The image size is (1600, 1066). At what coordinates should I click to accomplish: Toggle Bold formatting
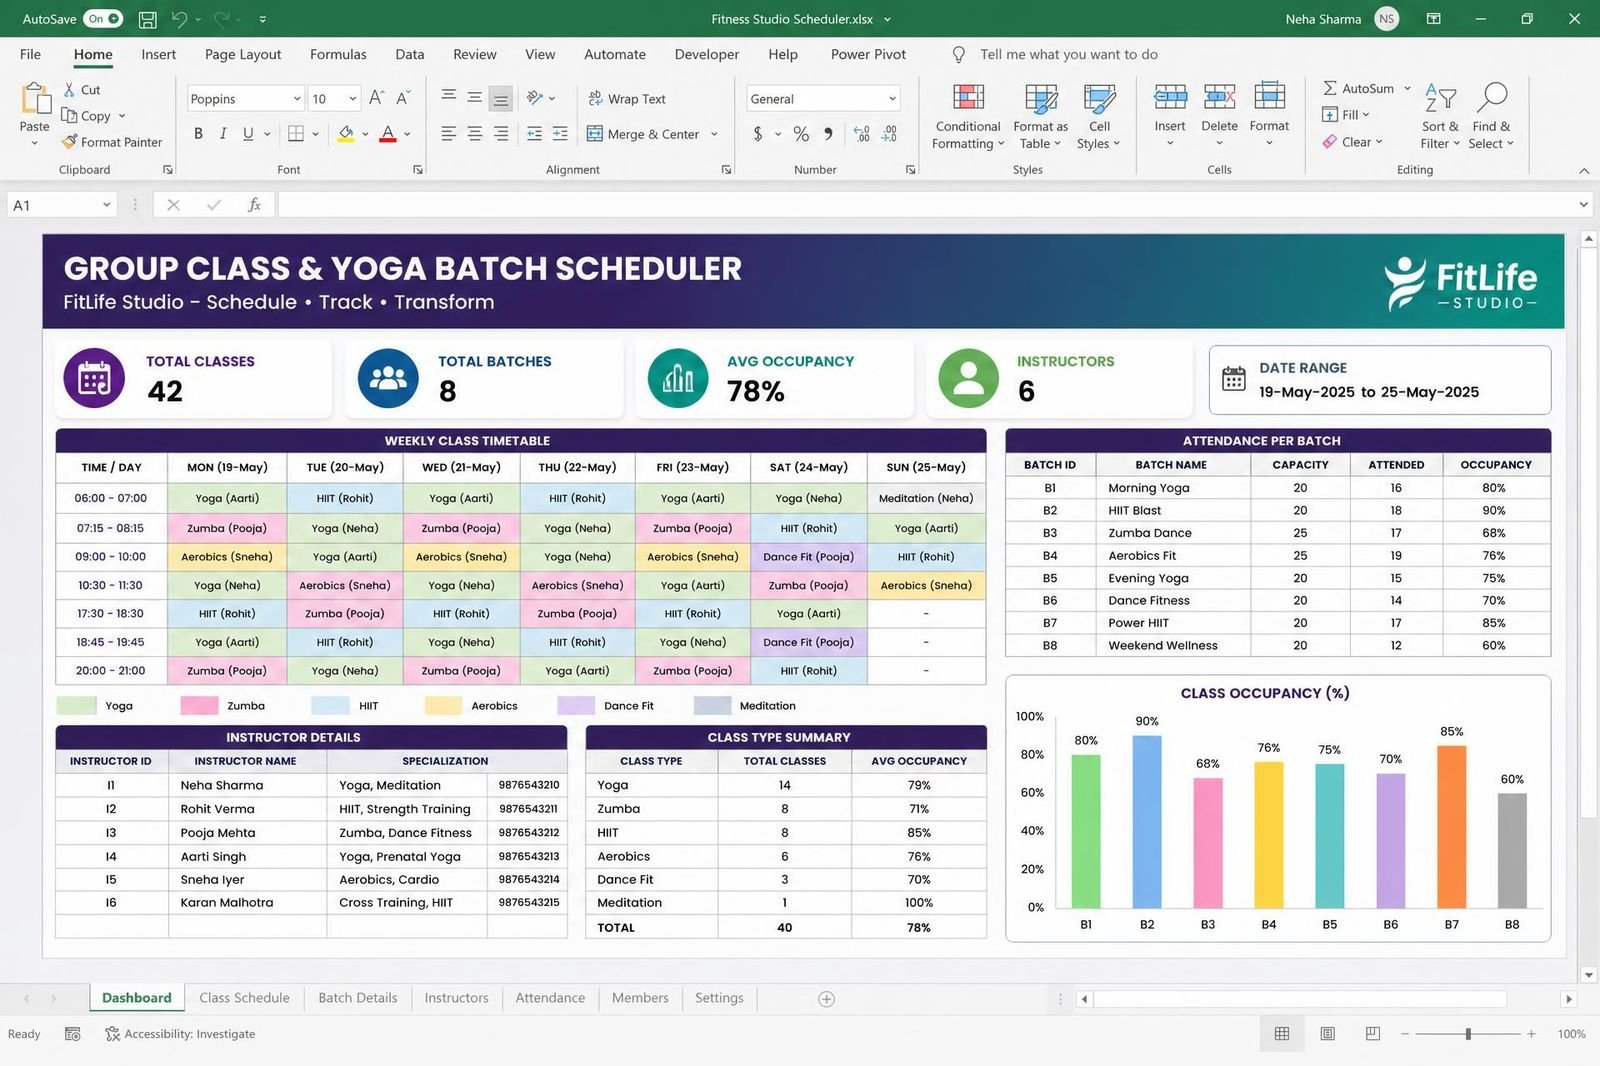click(198, 134)
